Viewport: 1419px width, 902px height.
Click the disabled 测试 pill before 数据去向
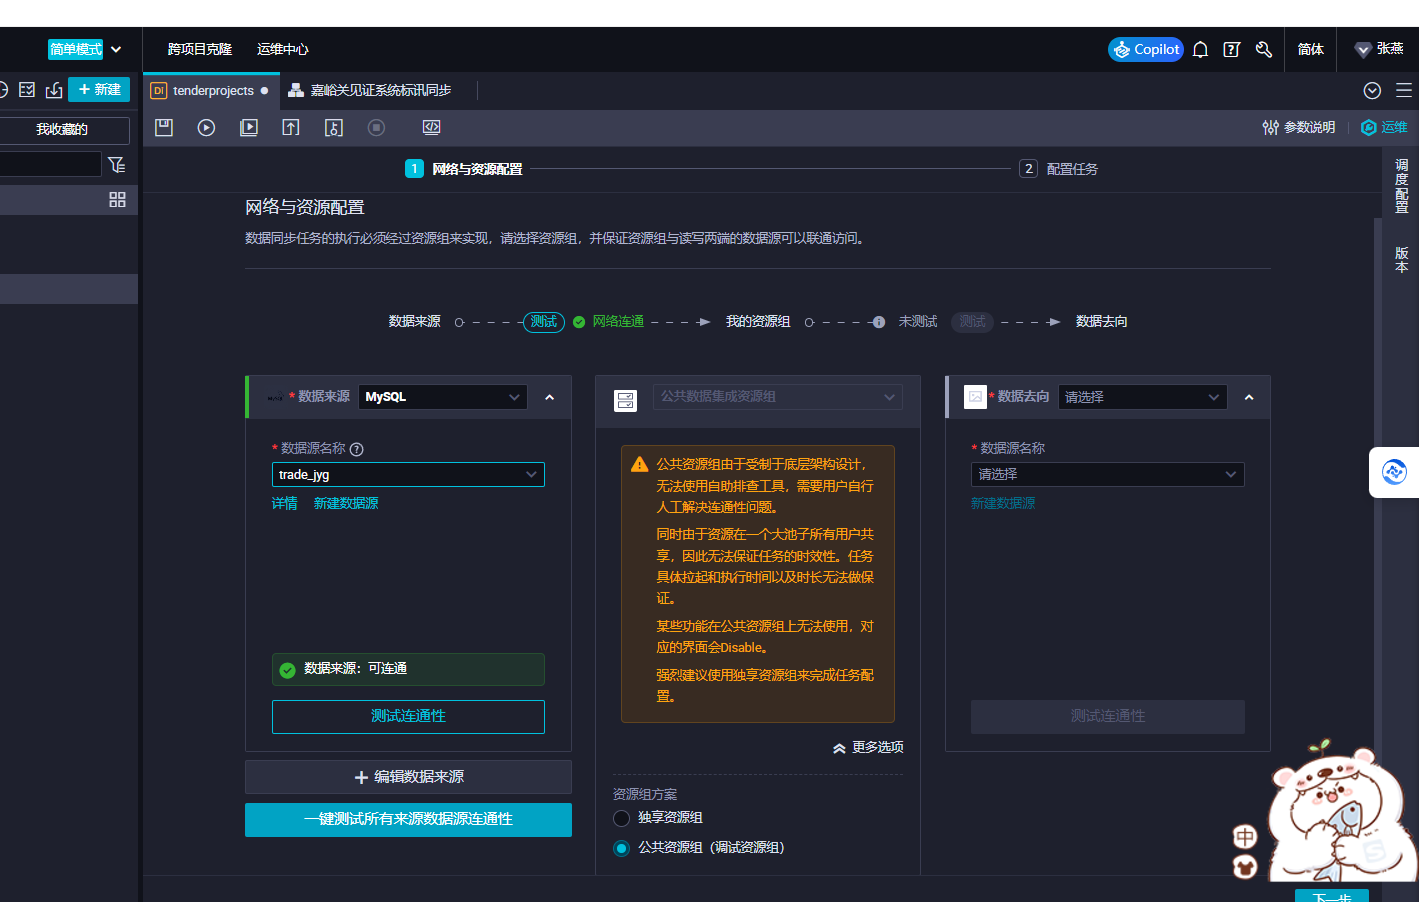[x=972, y=322]
